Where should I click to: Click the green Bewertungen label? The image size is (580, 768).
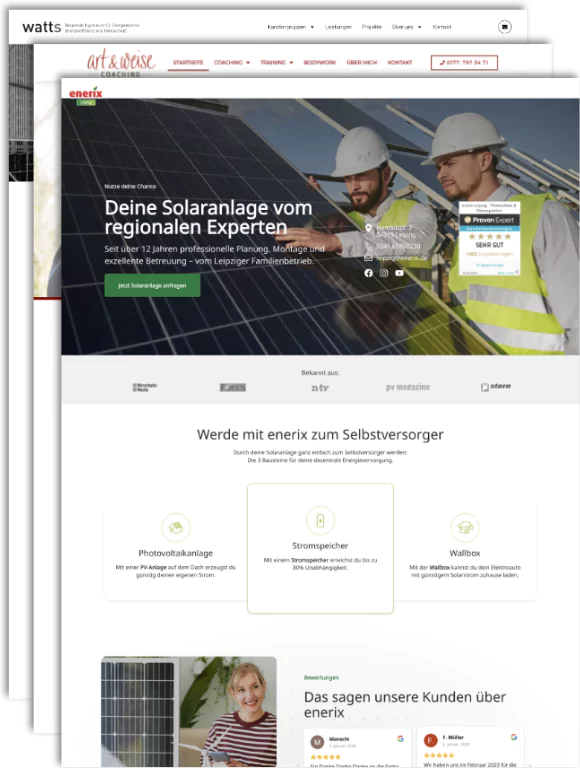[321, 678]
